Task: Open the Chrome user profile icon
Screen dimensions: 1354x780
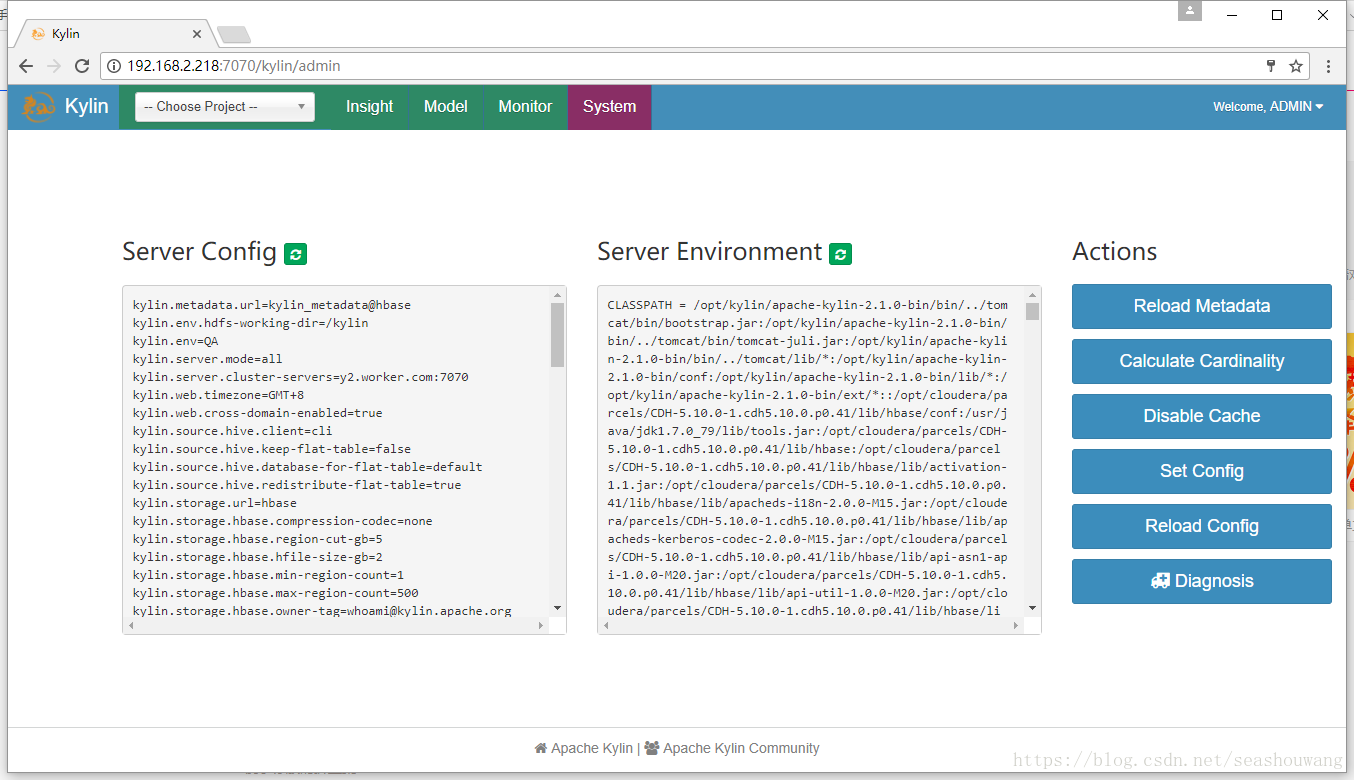Action: coord(1190,11)
